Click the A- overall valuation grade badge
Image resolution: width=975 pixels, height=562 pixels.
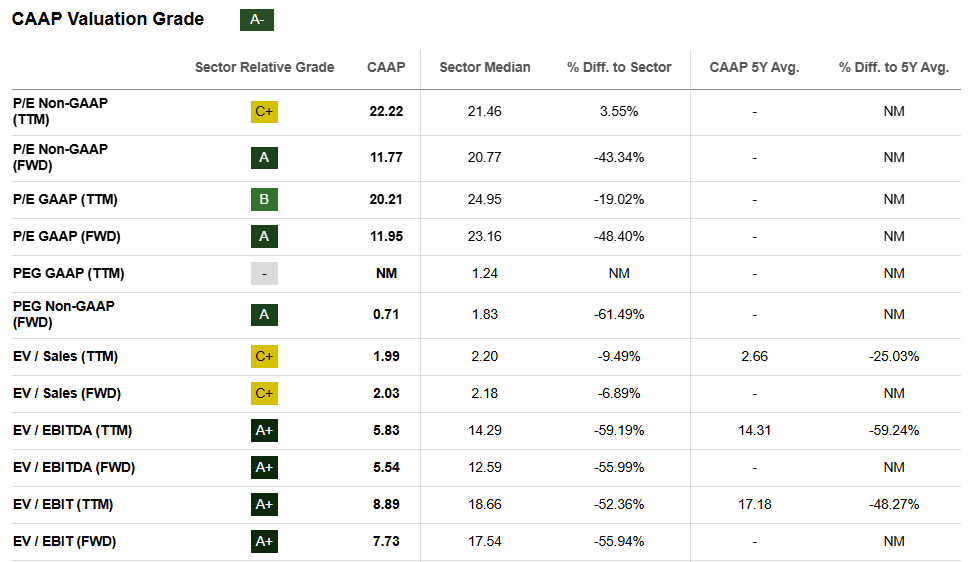tap(257, 20)
